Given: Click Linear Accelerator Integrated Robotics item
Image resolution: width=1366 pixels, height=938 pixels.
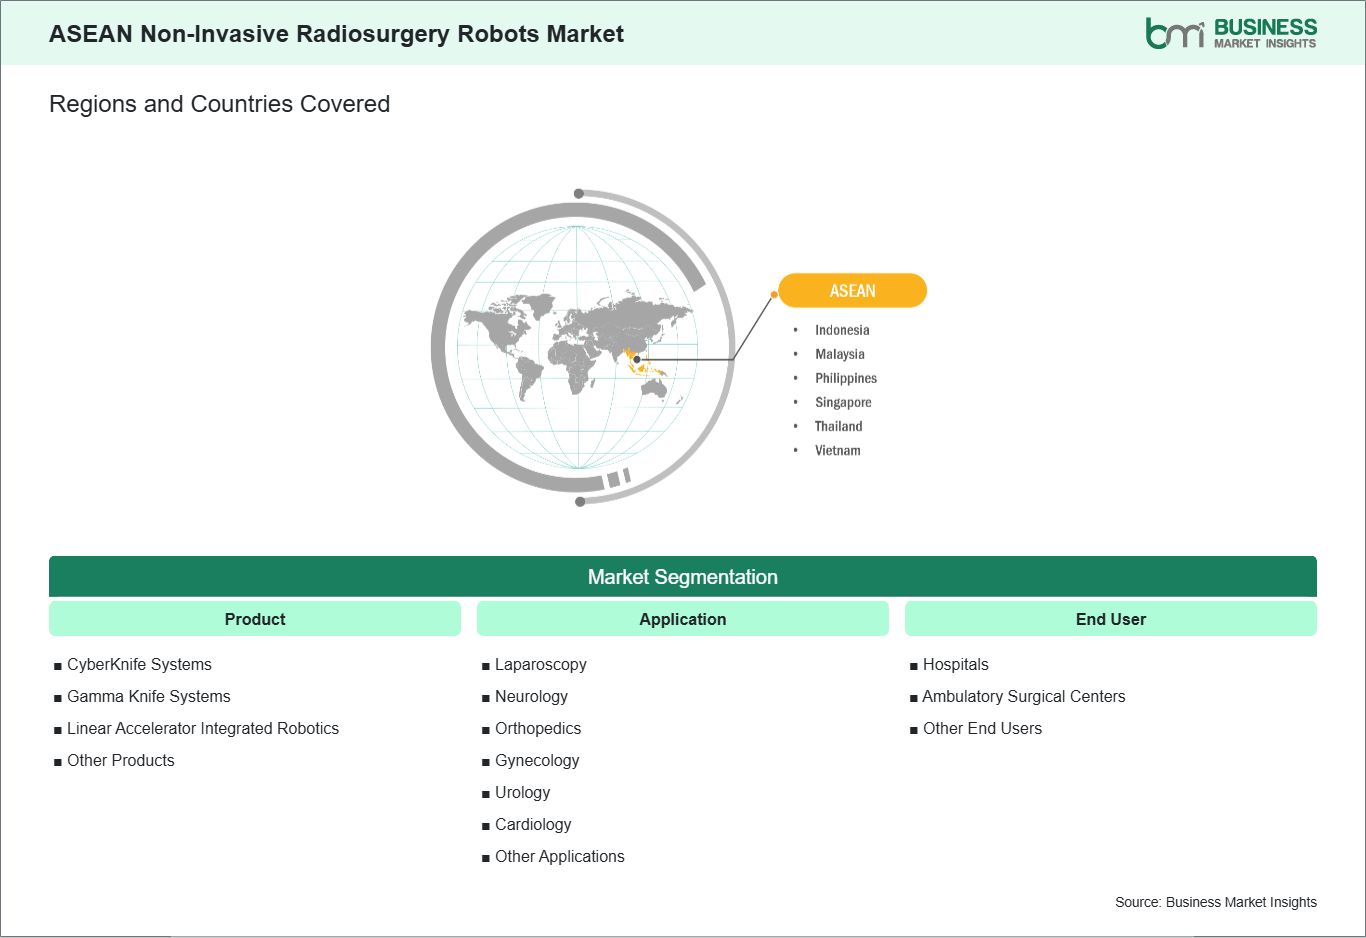Looking at the screenshot, I should 203,728.
